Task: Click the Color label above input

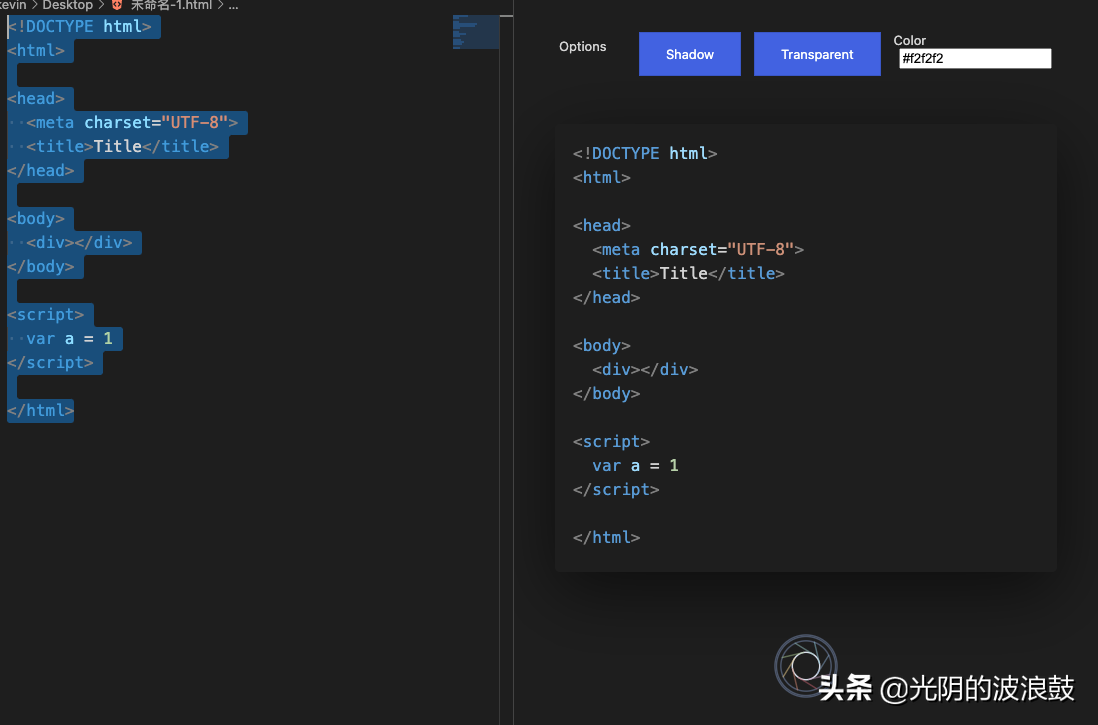Action: (909, 41)
